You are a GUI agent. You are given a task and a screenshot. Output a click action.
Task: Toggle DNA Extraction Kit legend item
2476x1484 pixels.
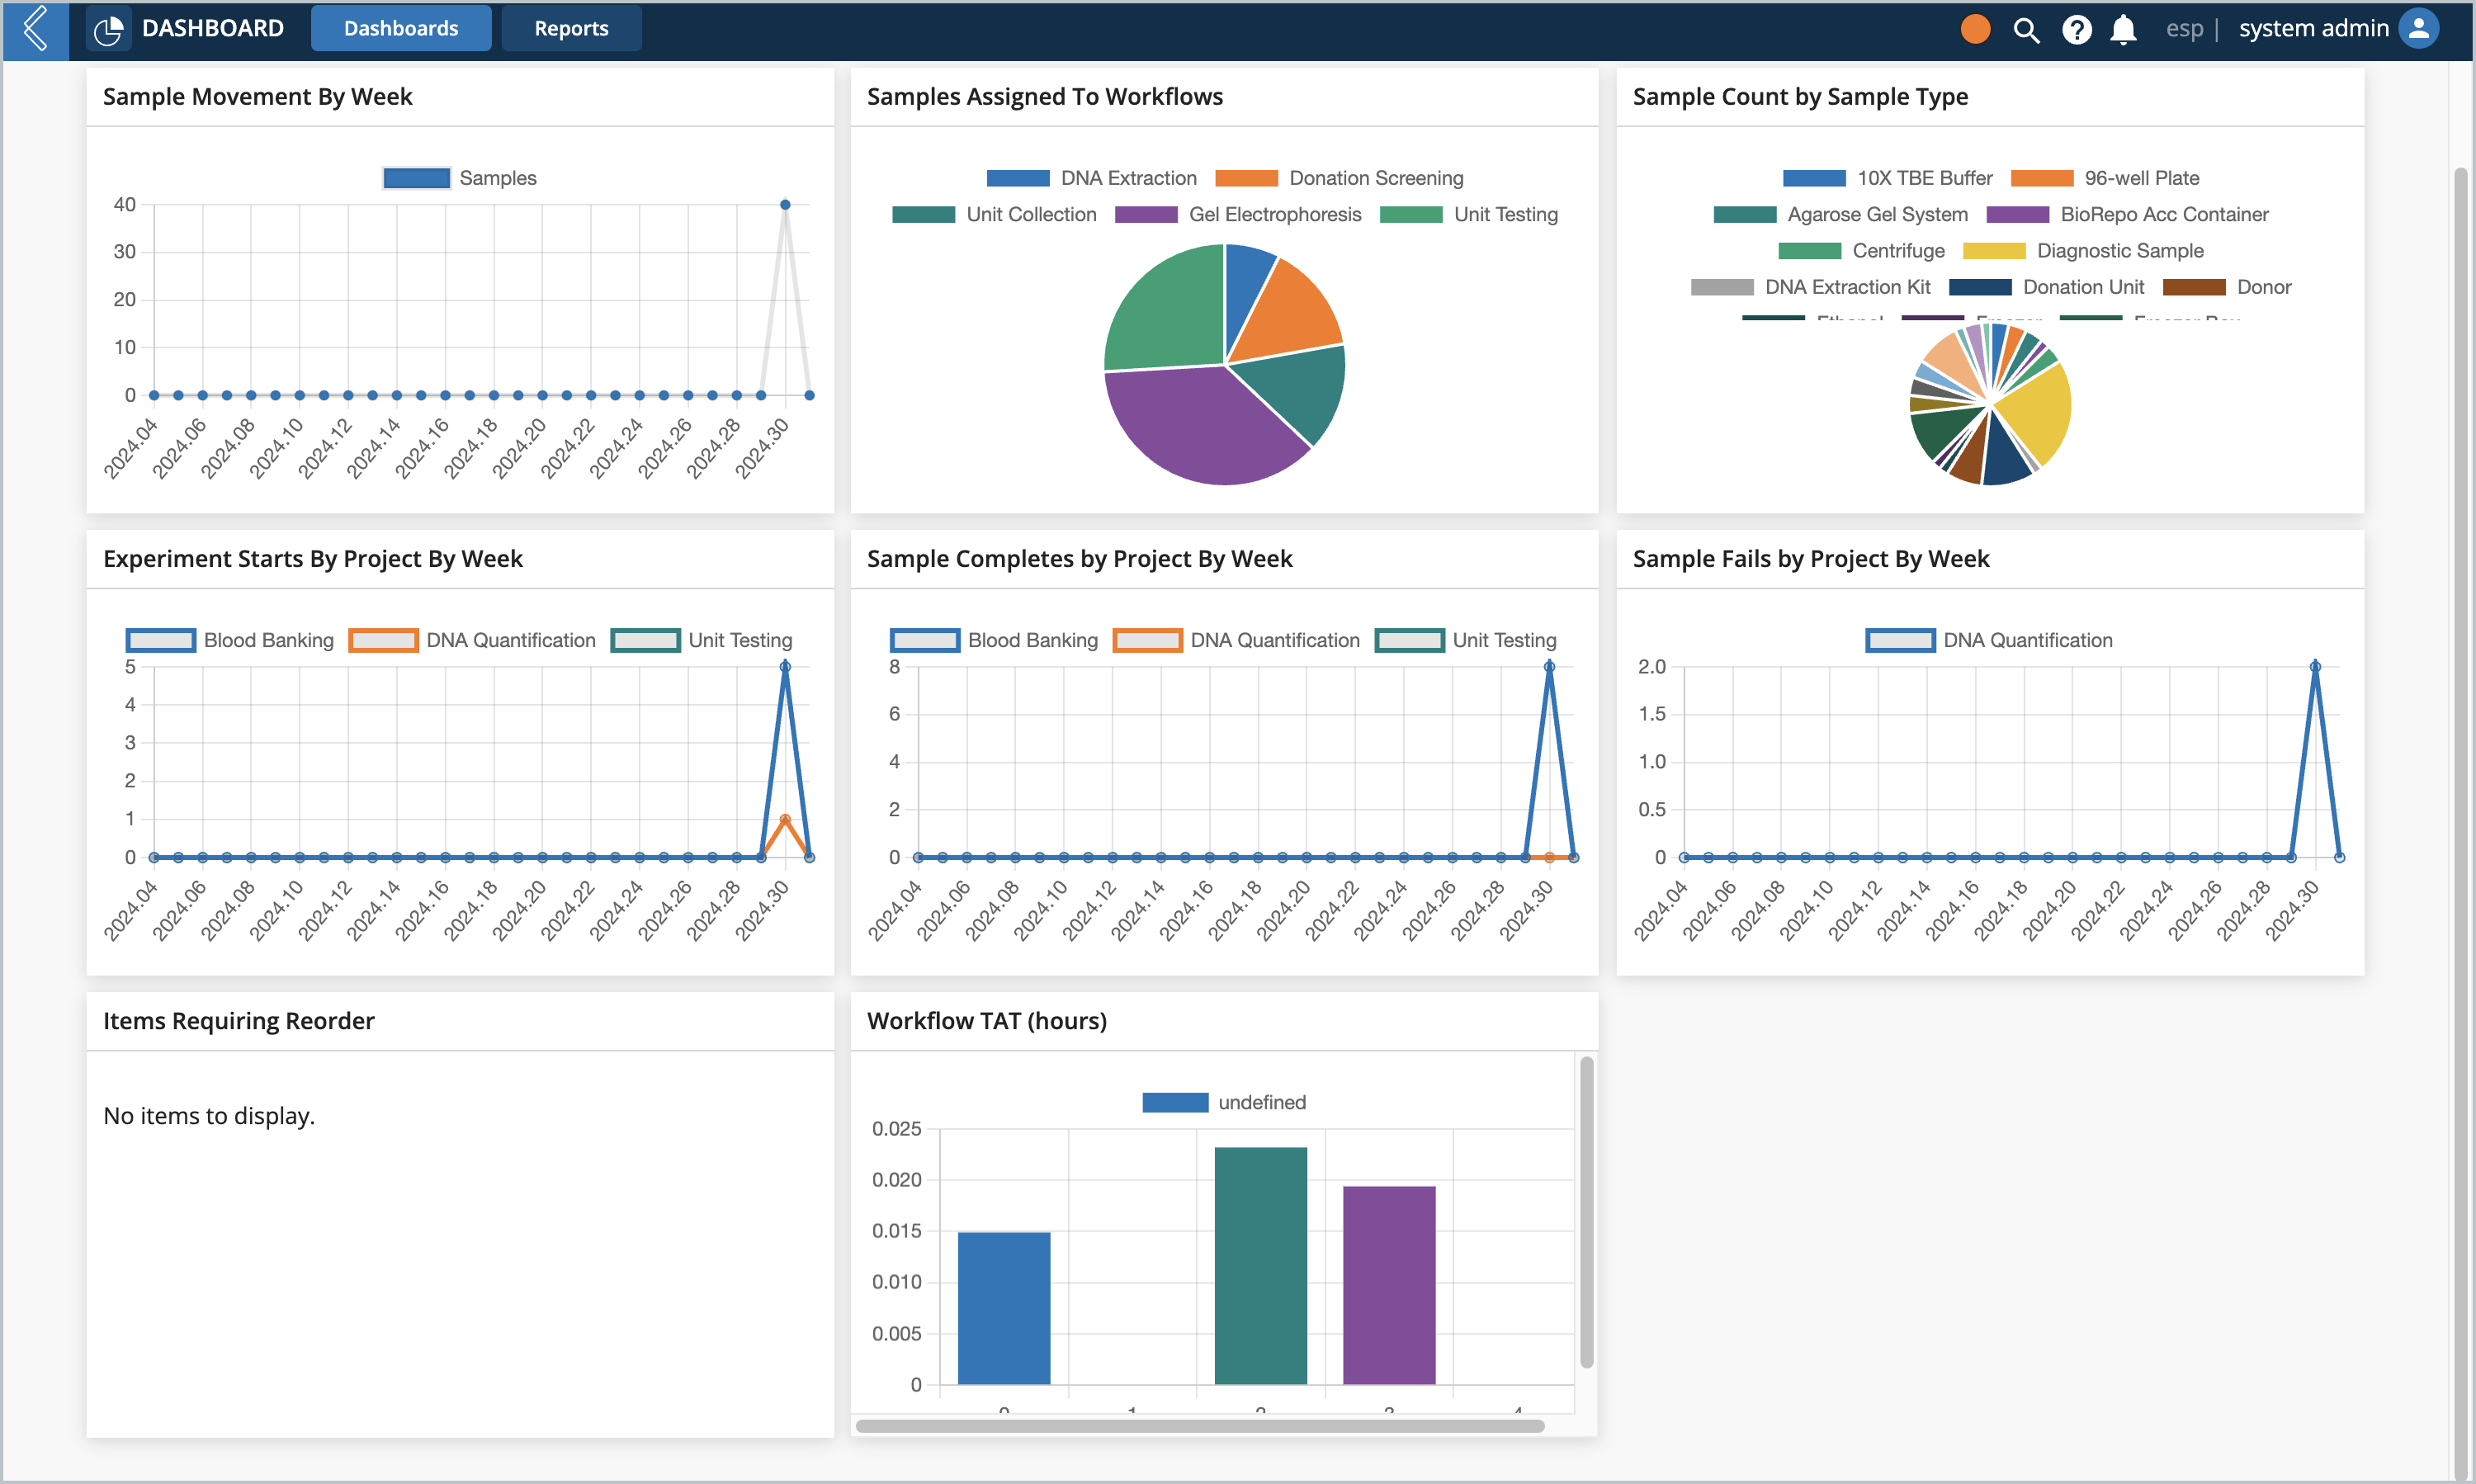pos(1810,287)
